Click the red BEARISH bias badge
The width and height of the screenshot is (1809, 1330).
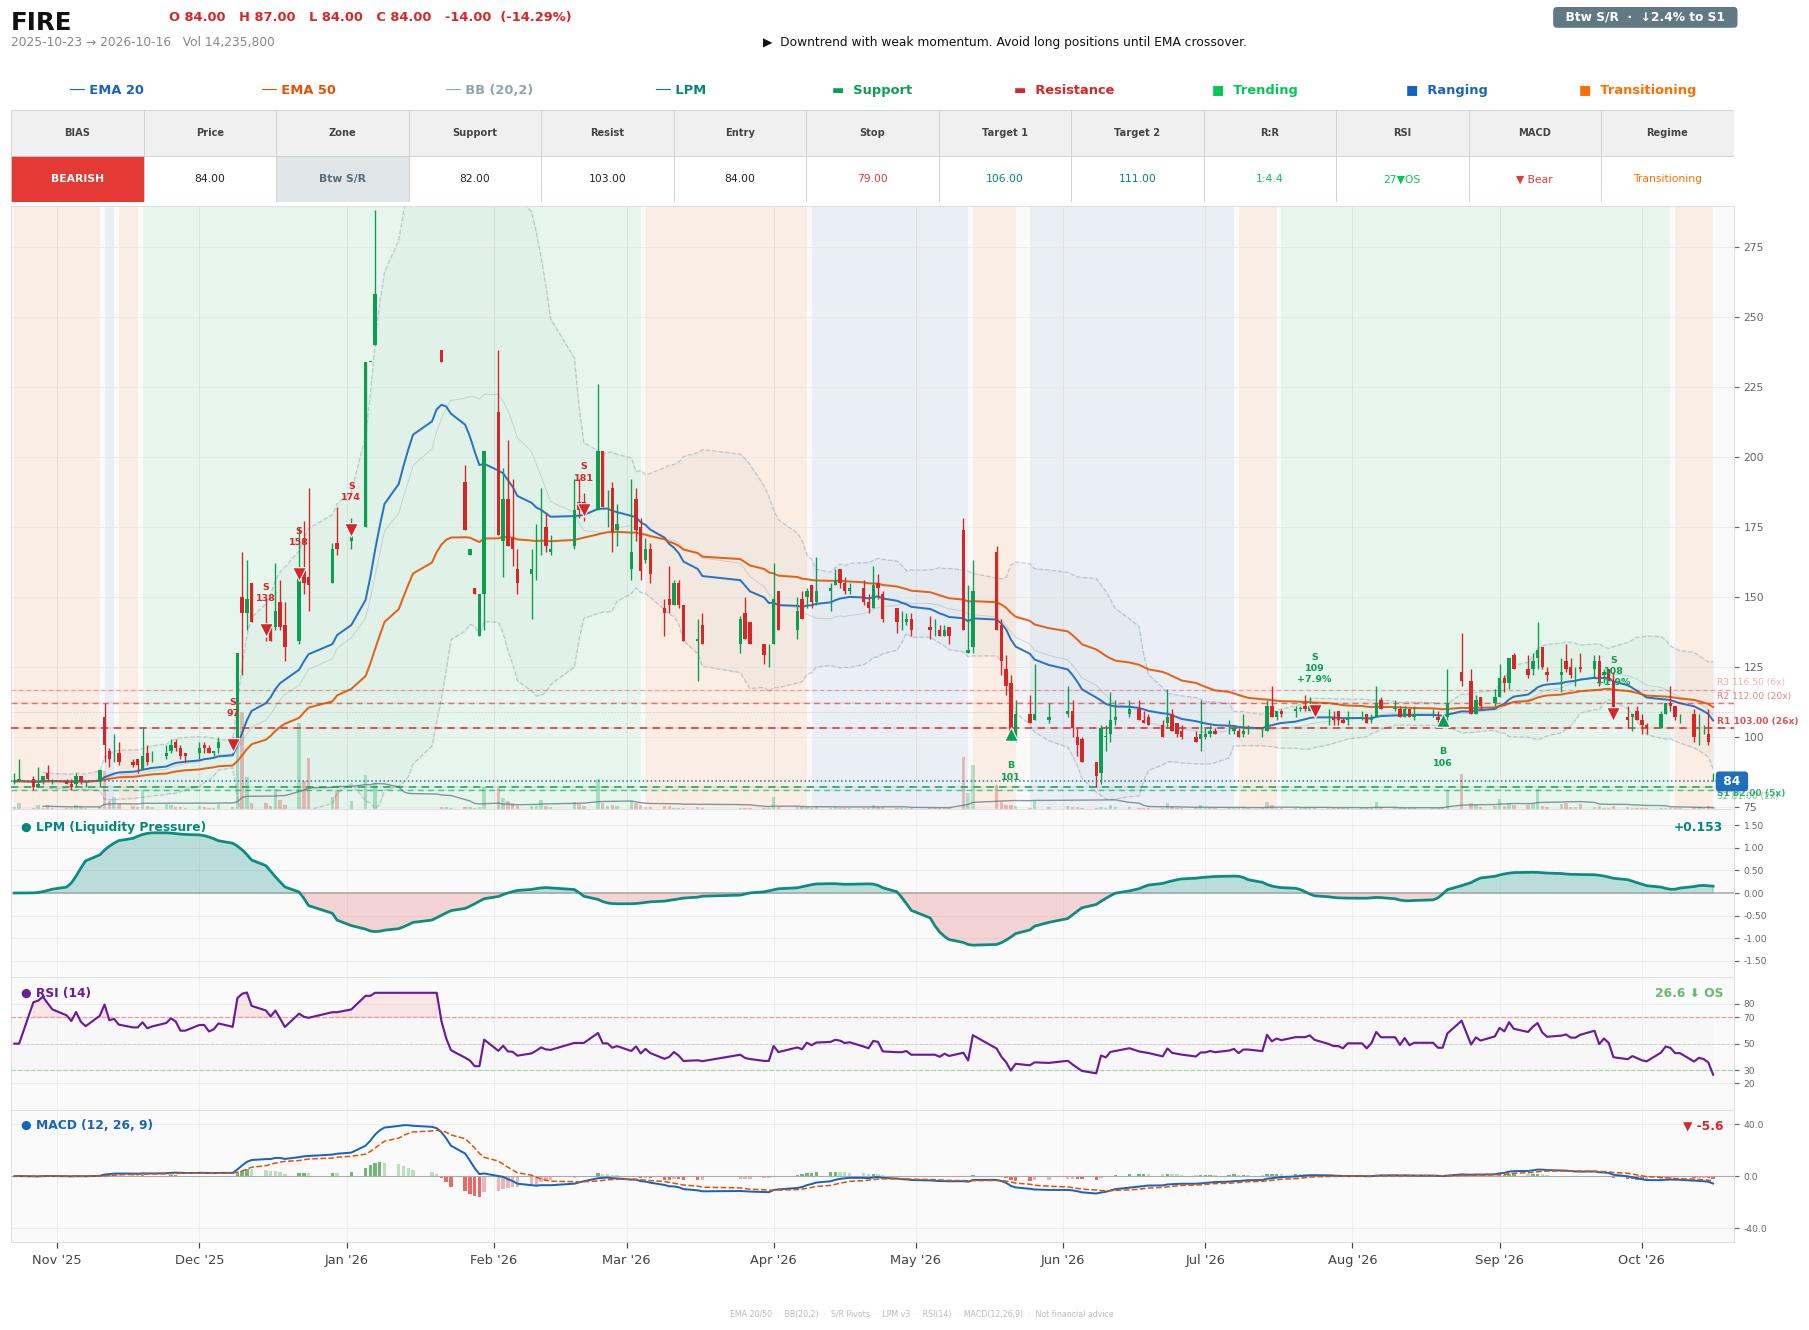point(77,179)
